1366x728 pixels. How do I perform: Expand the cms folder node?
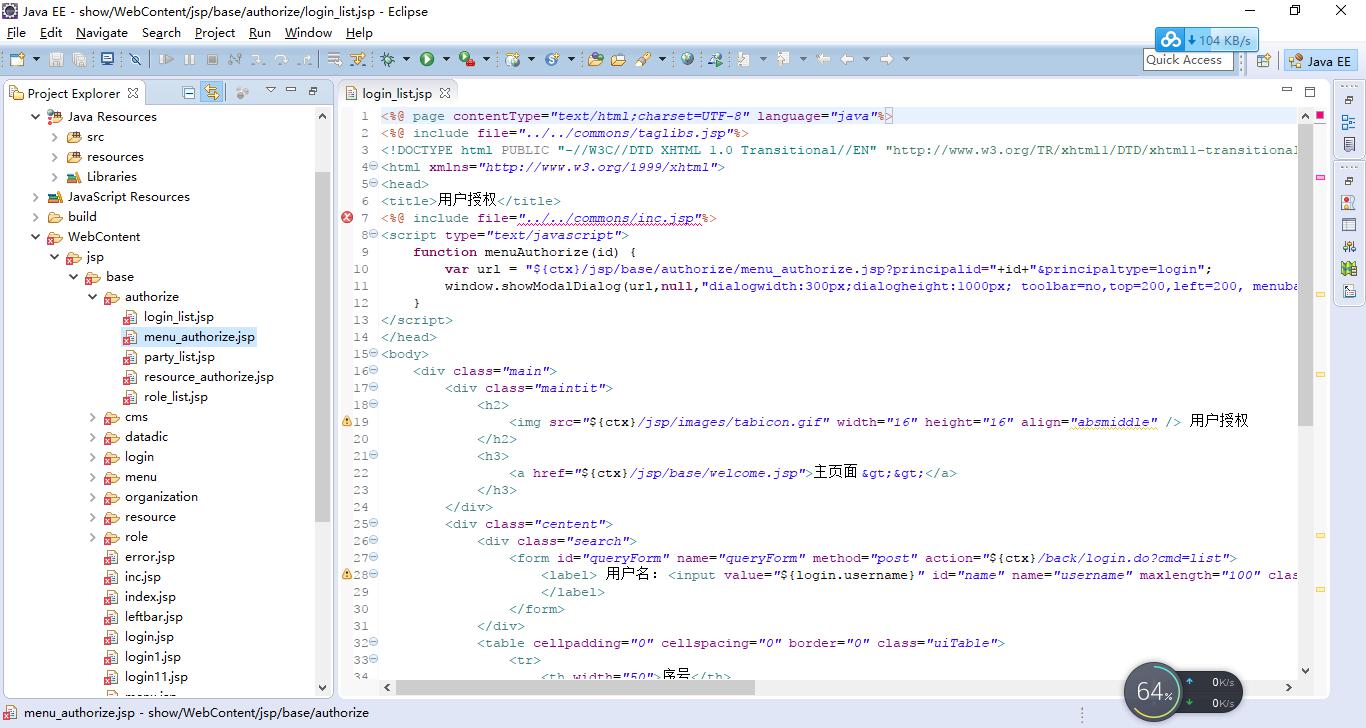[x=93, y=417]
